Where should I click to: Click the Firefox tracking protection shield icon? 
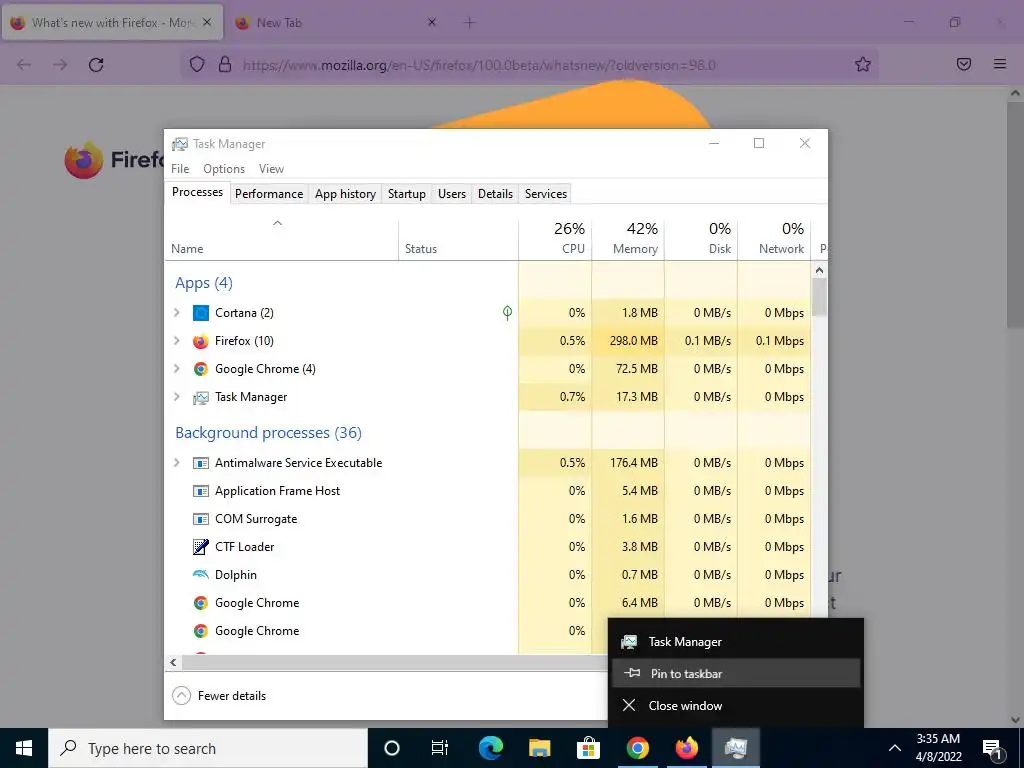[197, 65]
